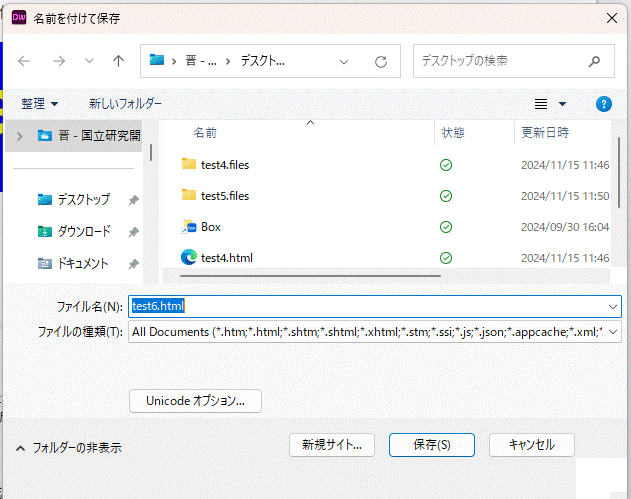631x499 pixels.
Task: Select ダウンロード in the navigation pane
Action: pyautogui.click(x=83, y=232)
